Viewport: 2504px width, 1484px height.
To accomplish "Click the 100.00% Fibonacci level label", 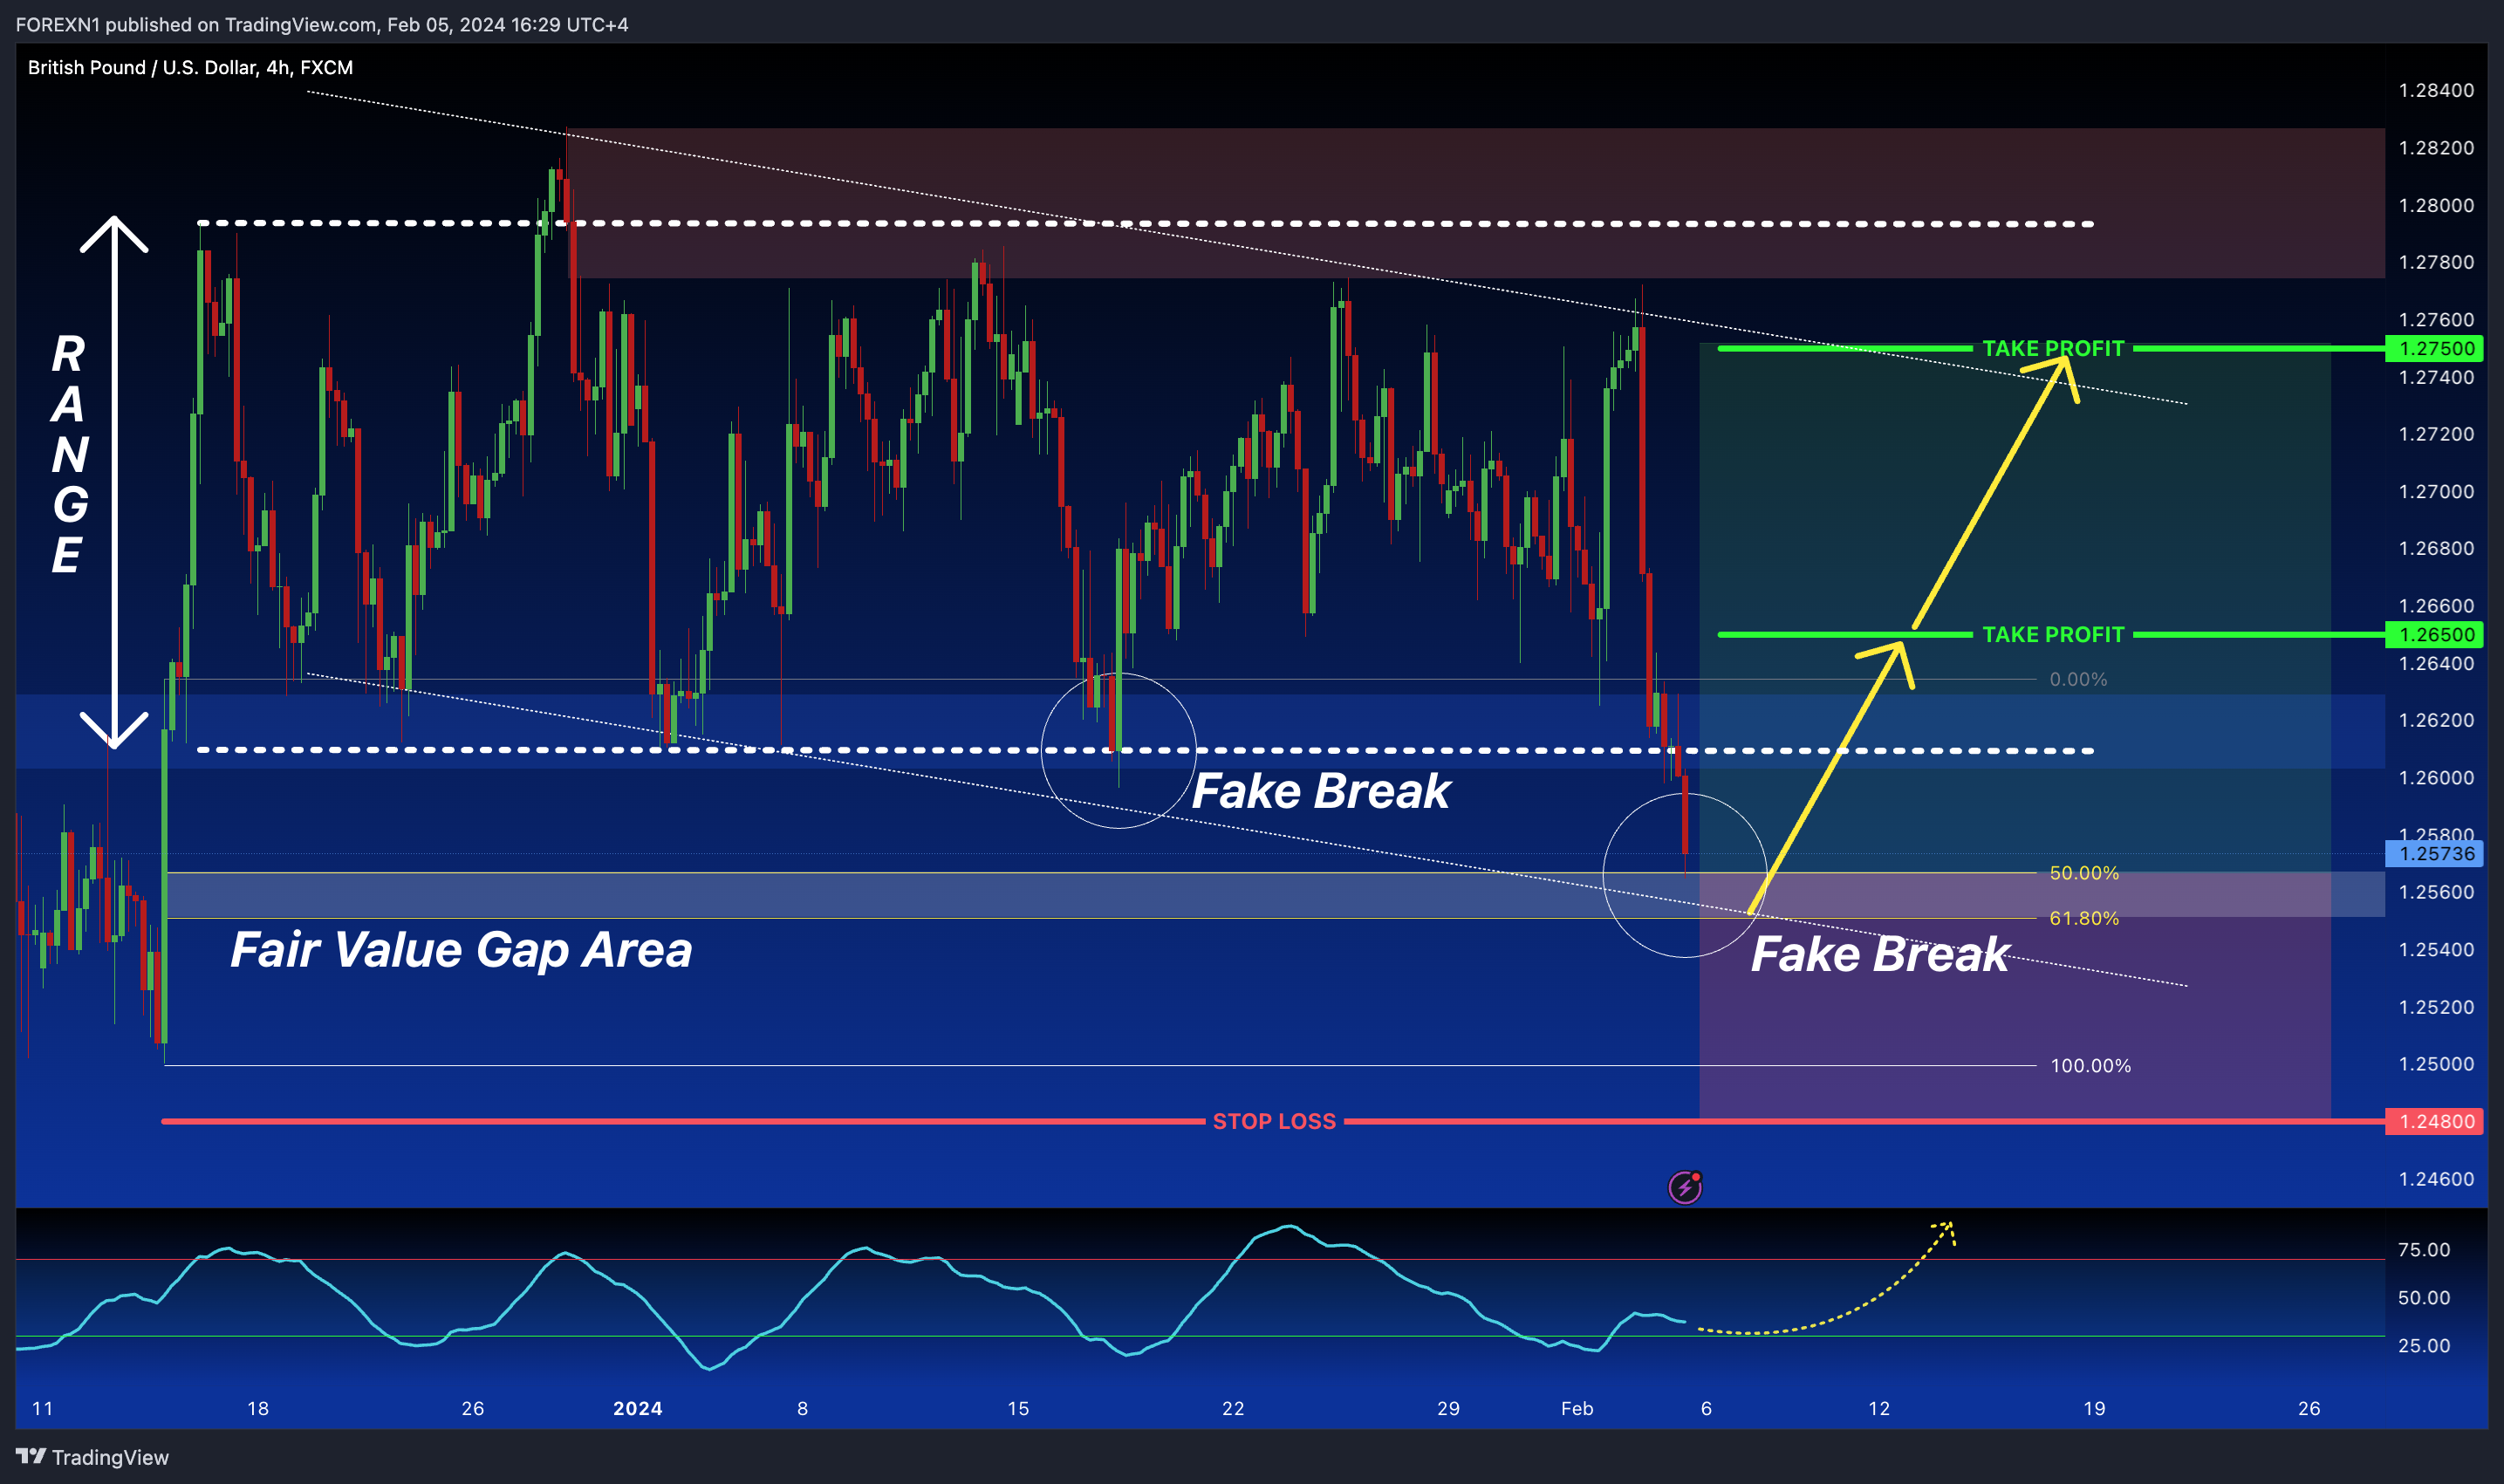I will [x=2090, y=1066].
